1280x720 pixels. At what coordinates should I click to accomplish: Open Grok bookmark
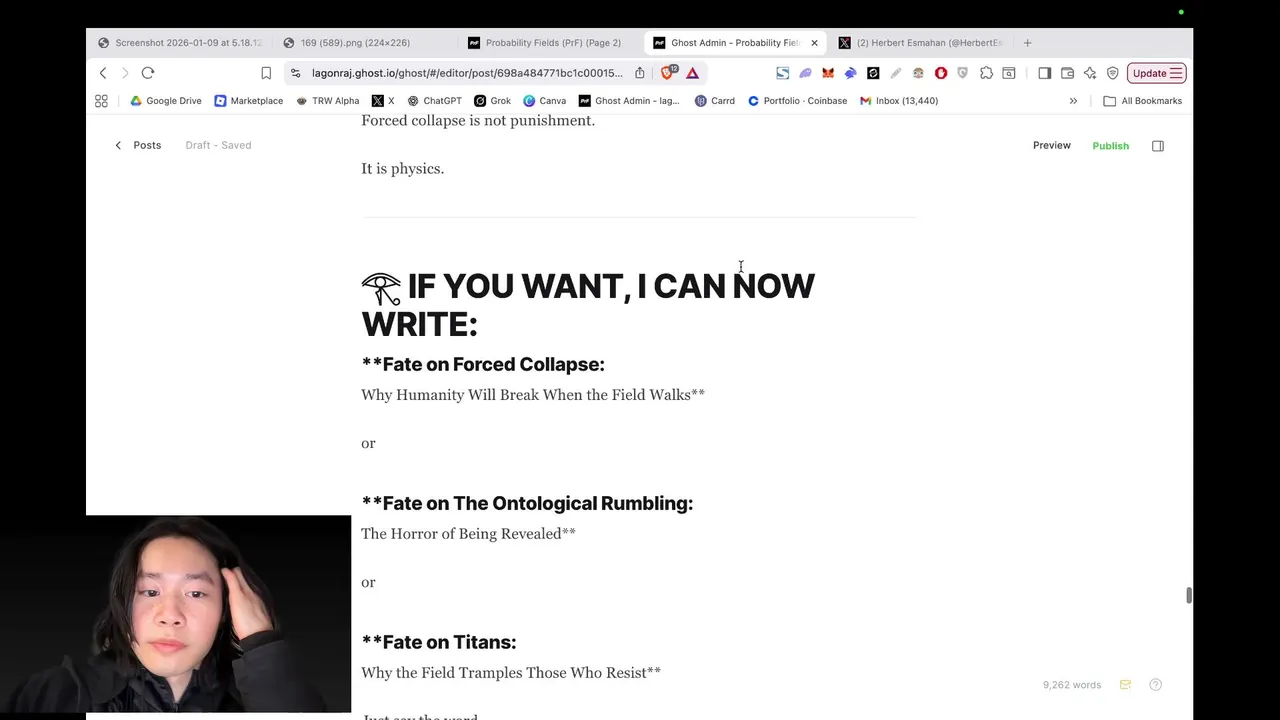tap(492, 101)
